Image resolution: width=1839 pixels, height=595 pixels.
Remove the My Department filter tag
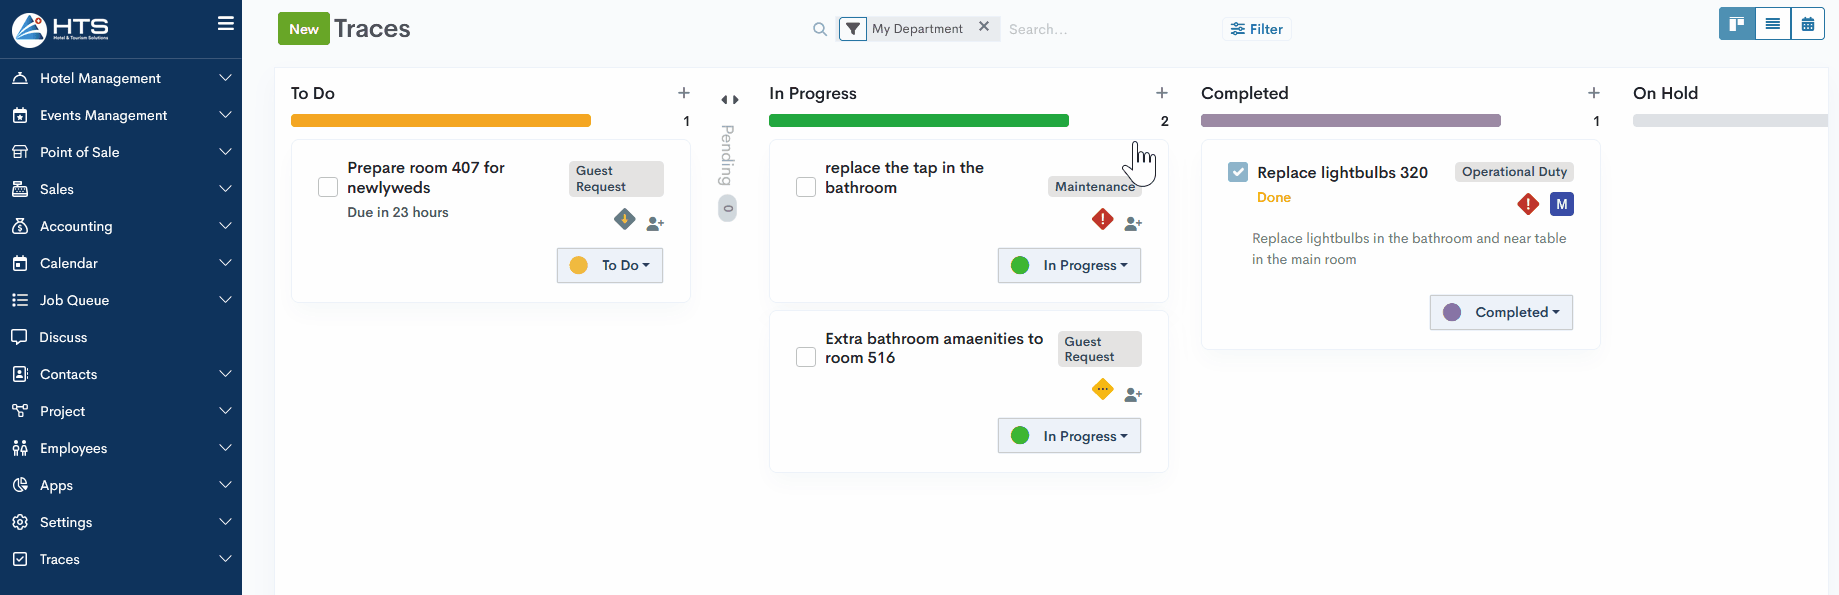coord(984,27)
